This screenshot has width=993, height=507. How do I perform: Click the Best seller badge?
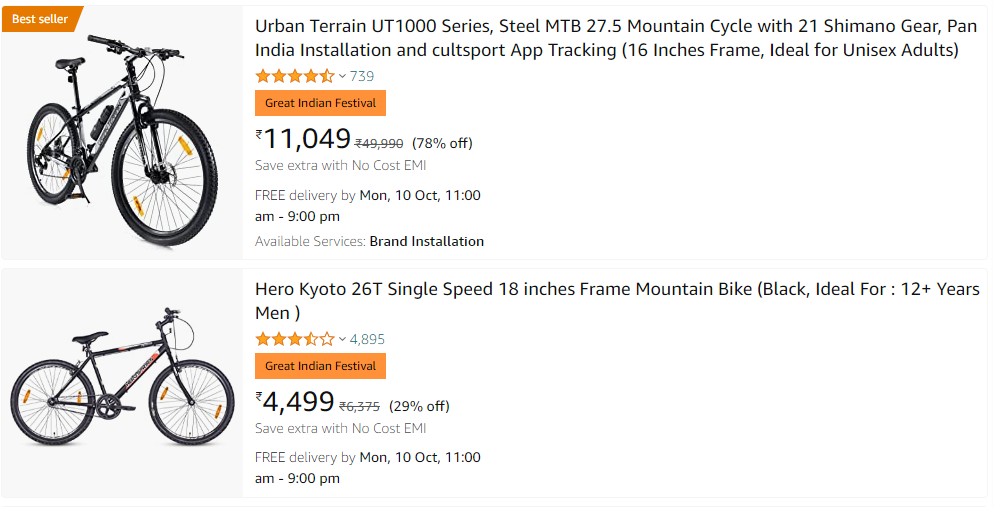[39, 19]
